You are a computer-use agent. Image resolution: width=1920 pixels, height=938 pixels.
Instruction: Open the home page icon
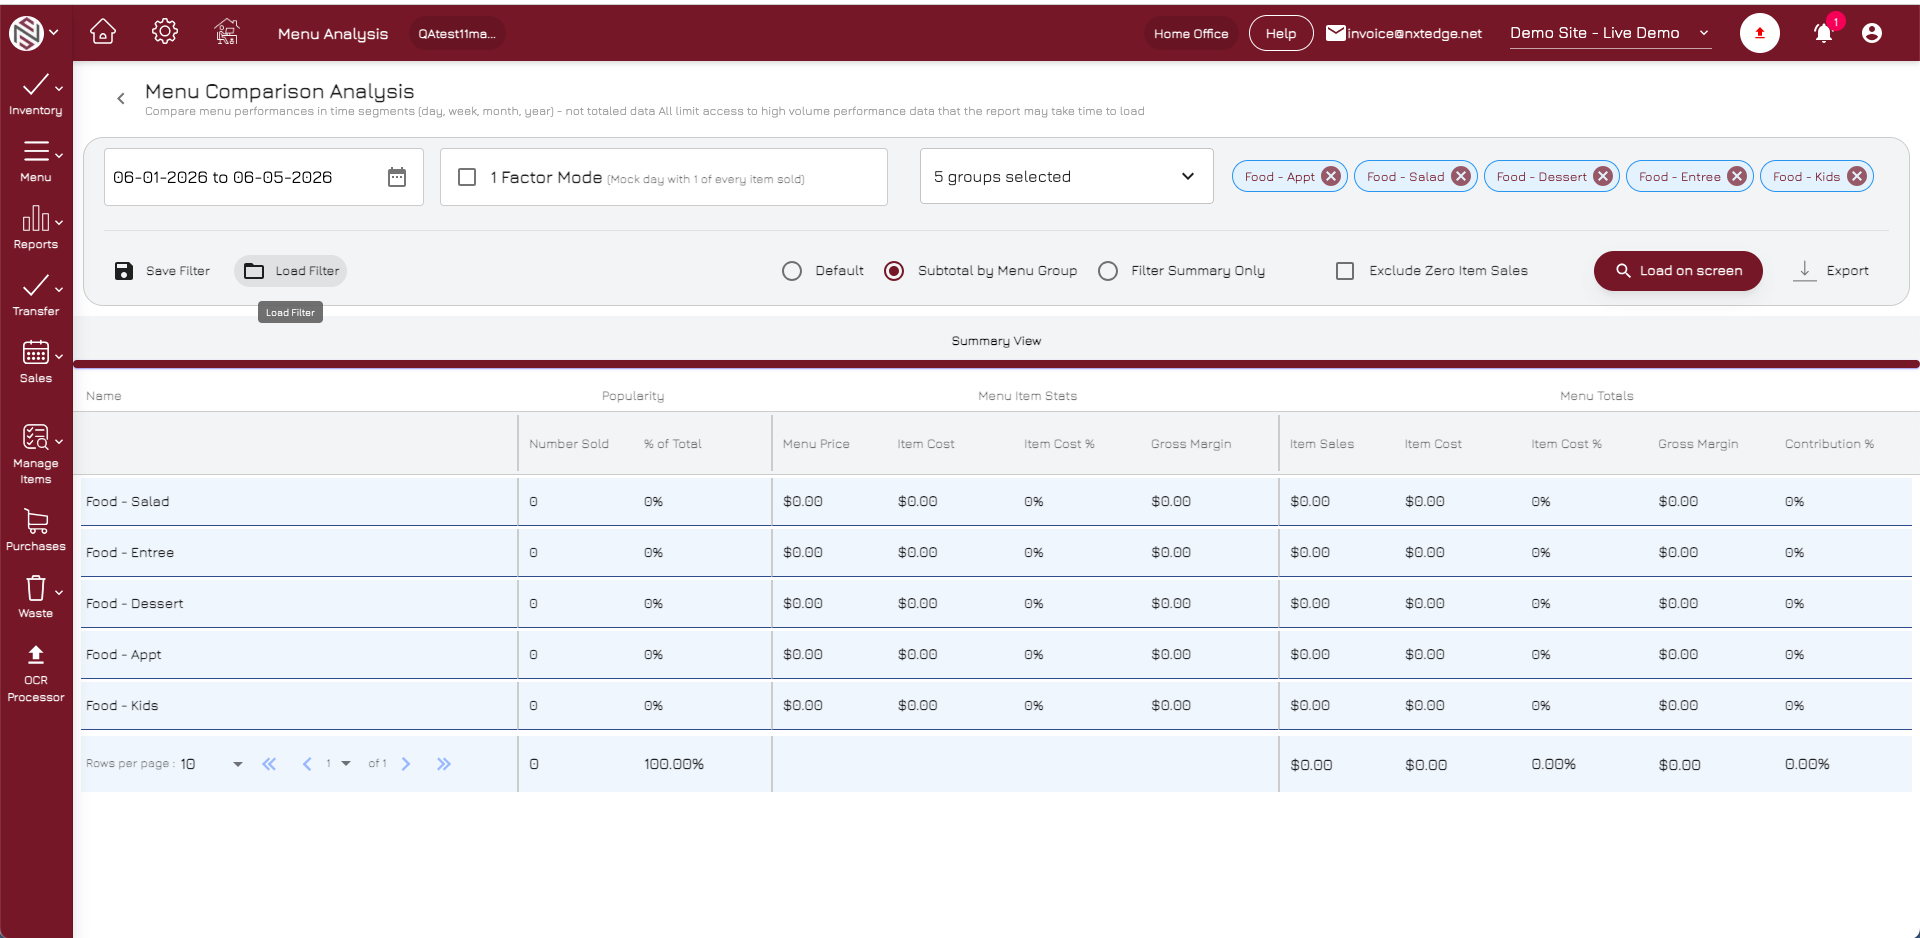click(103, 32)
